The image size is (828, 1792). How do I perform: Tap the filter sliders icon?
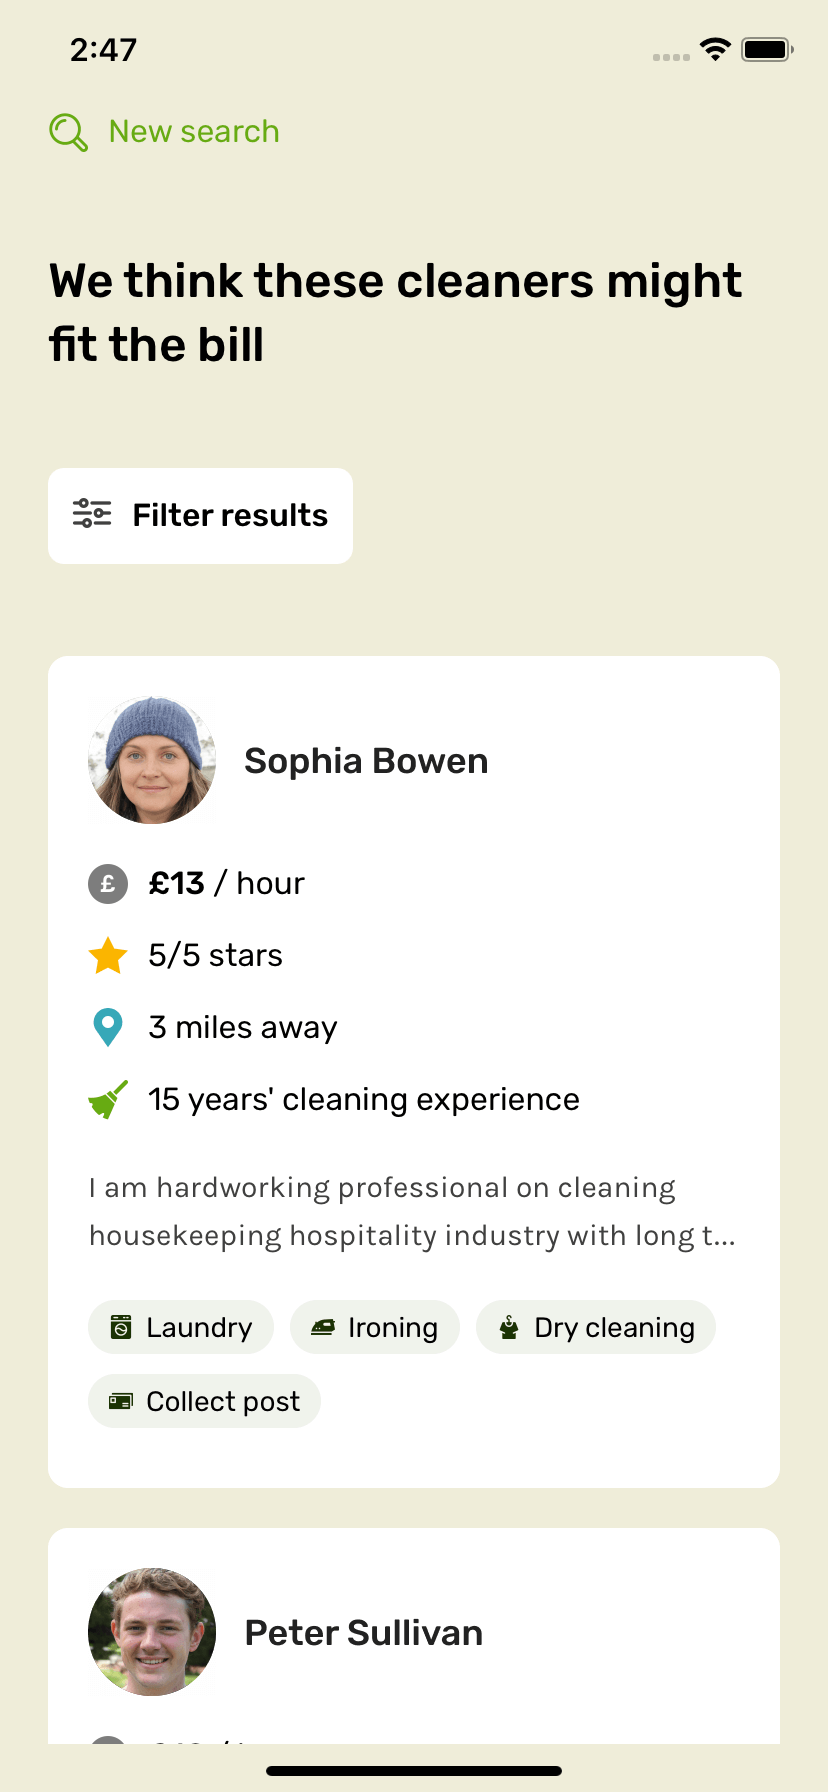coord(92,514)
